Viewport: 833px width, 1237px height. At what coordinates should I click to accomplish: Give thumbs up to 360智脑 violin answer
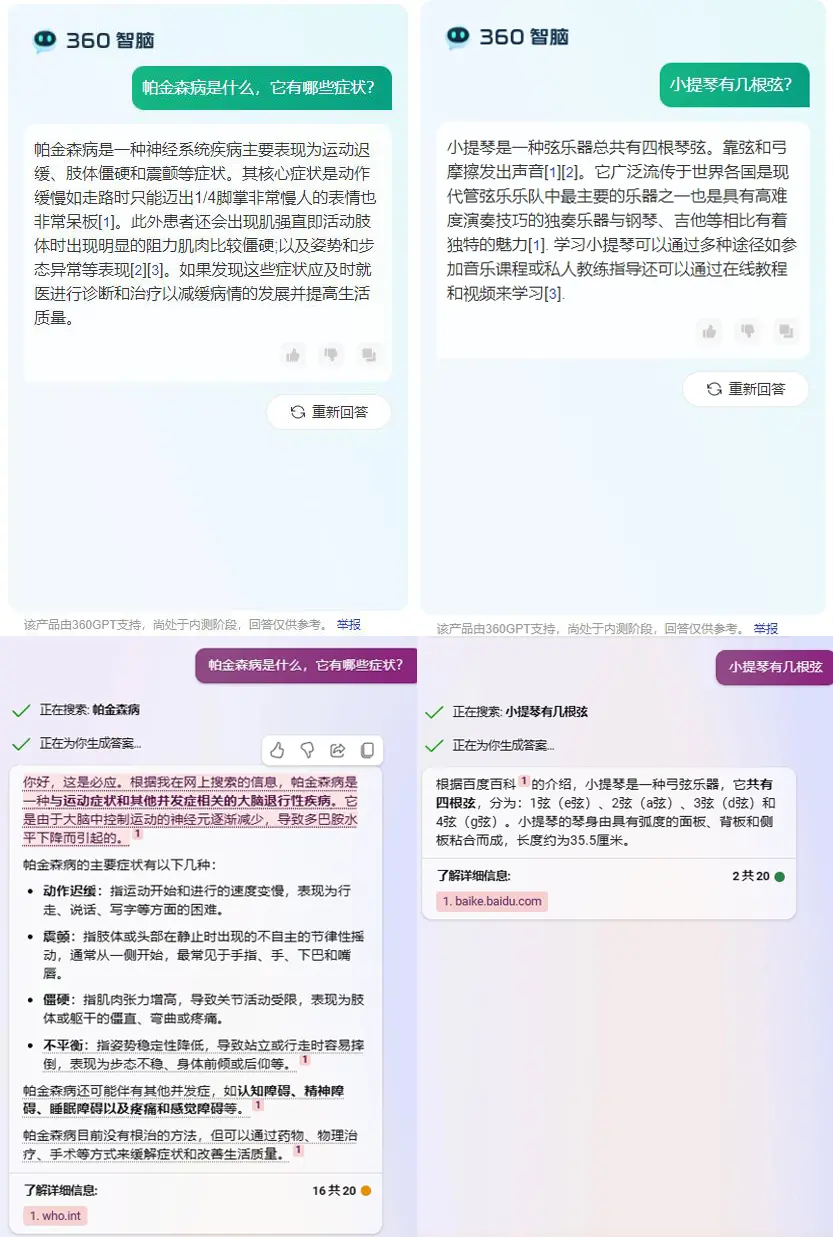point(710,331)
